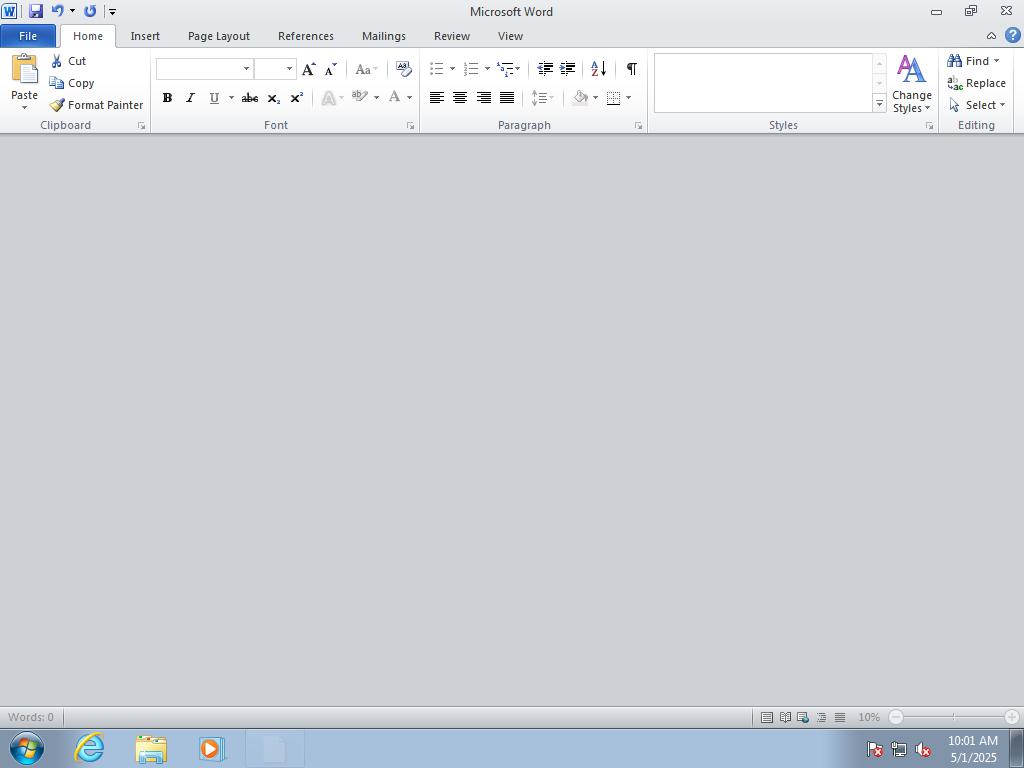The height and width of the screenshot is (768, 1024).
Task: Click the Font Color A button
Action: point(394,98)
